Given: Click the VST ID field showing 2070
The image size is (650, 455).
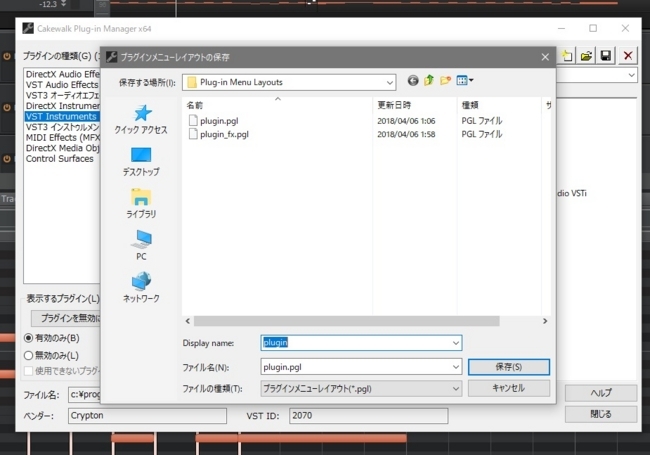Looking at the screenshot, I should coord(369,416).
